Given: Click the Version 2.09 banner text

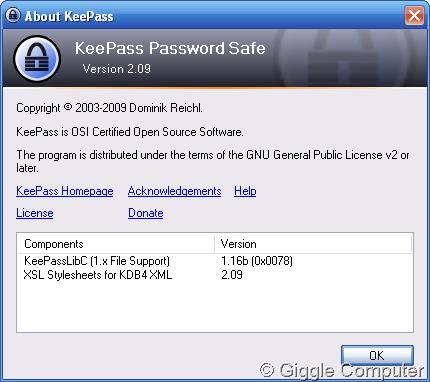Looking at the screenshot, I should [x=117, y=69].
